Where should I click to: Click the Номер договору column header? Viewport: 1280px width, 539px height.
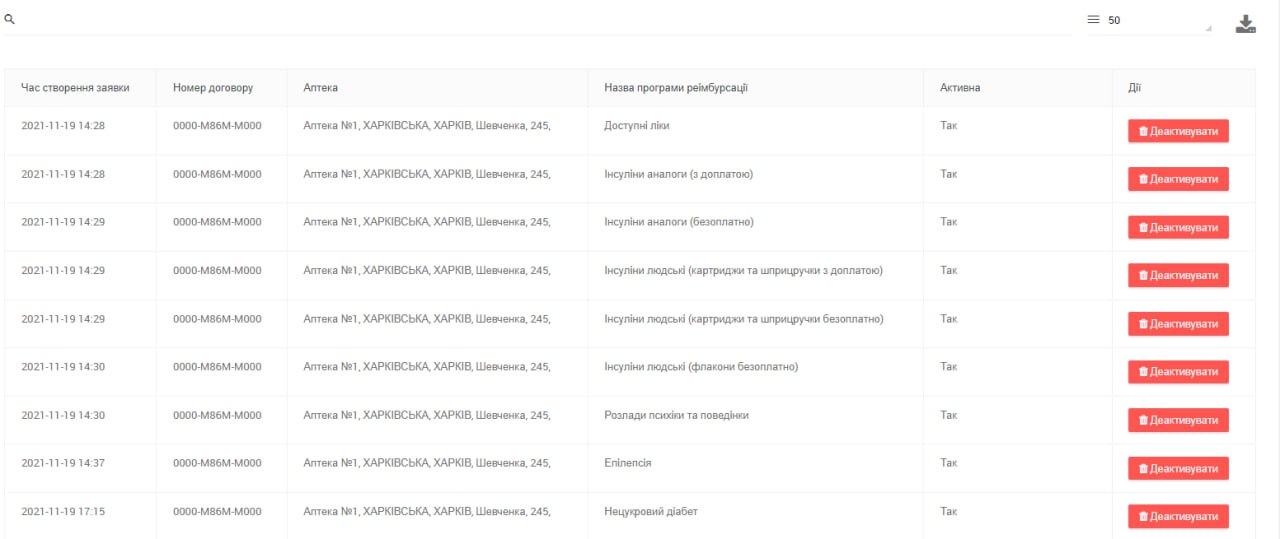coord(213,88)
